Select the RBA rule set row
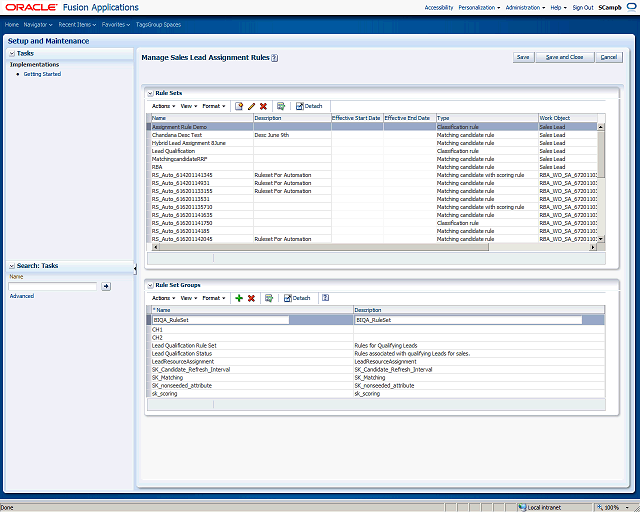 pos(373,167)
